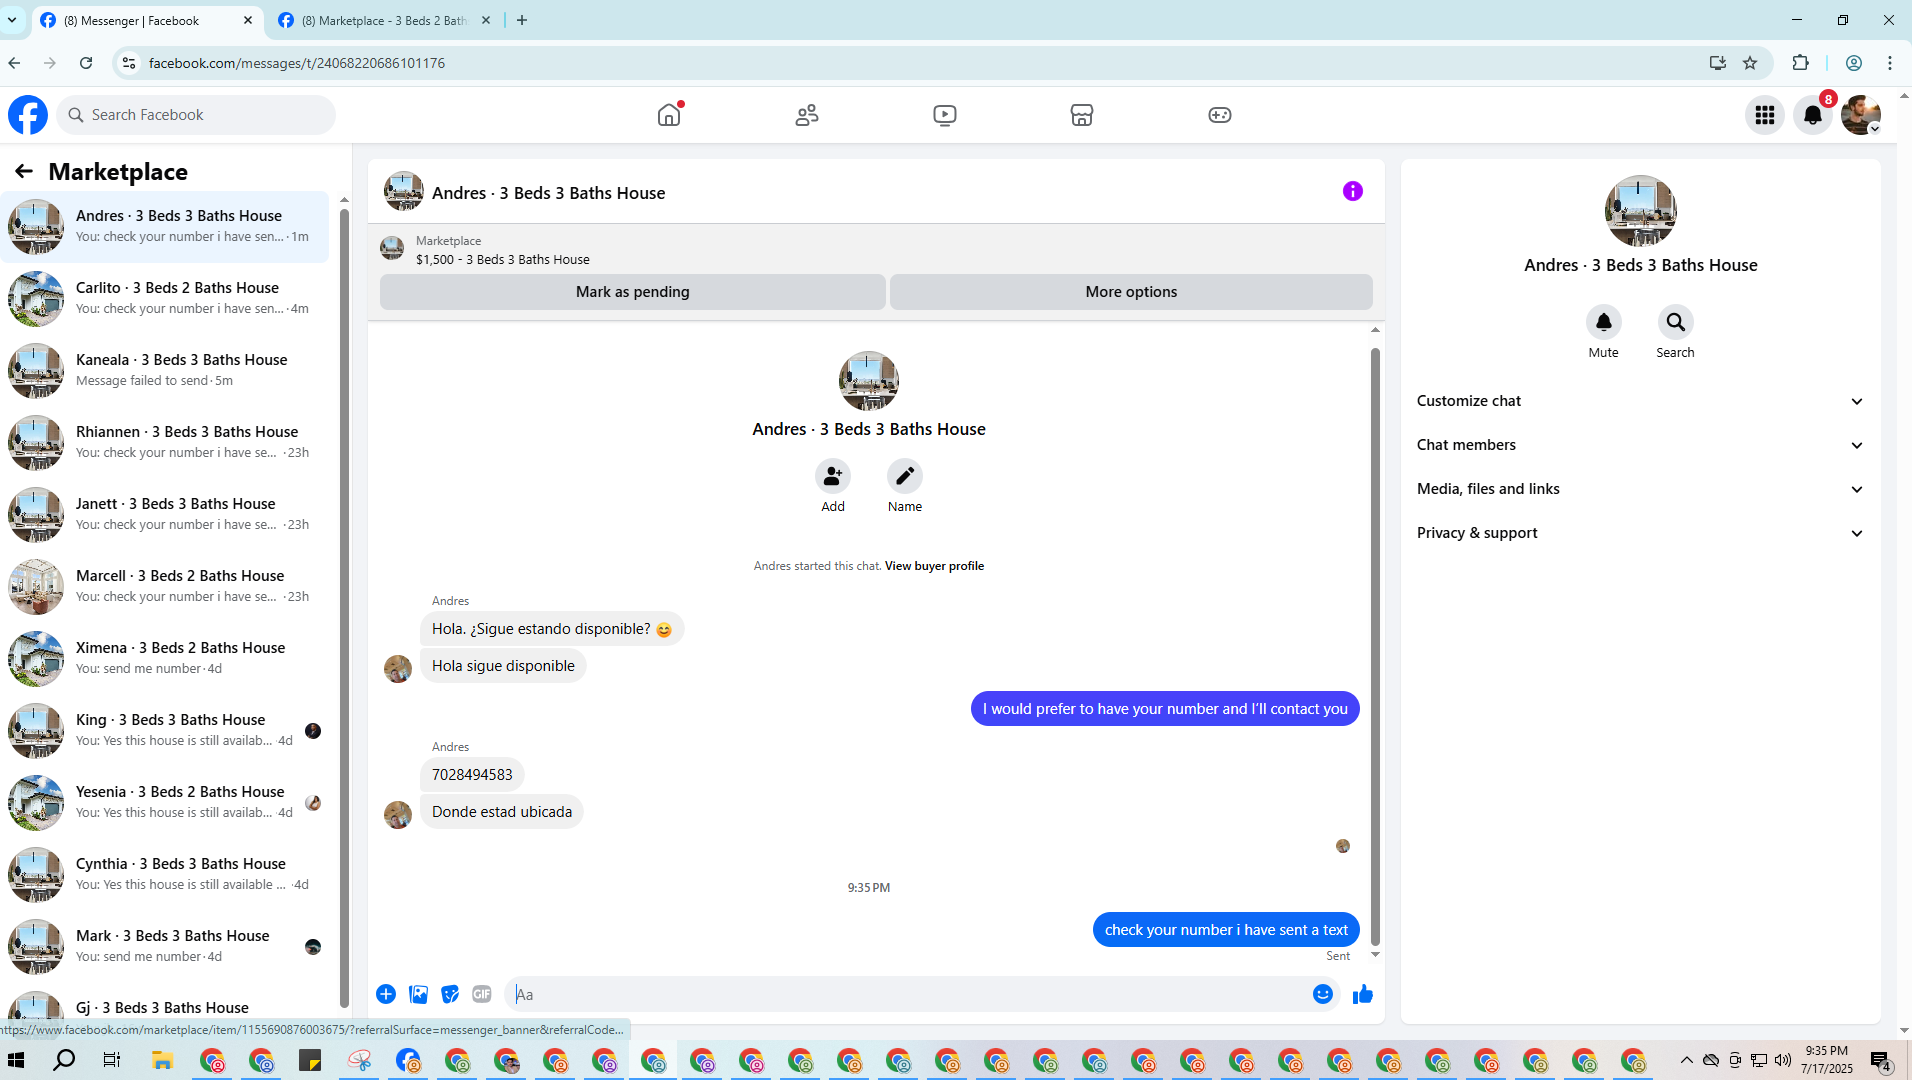
Task: Add people to the chat
Action: point(833,477)
